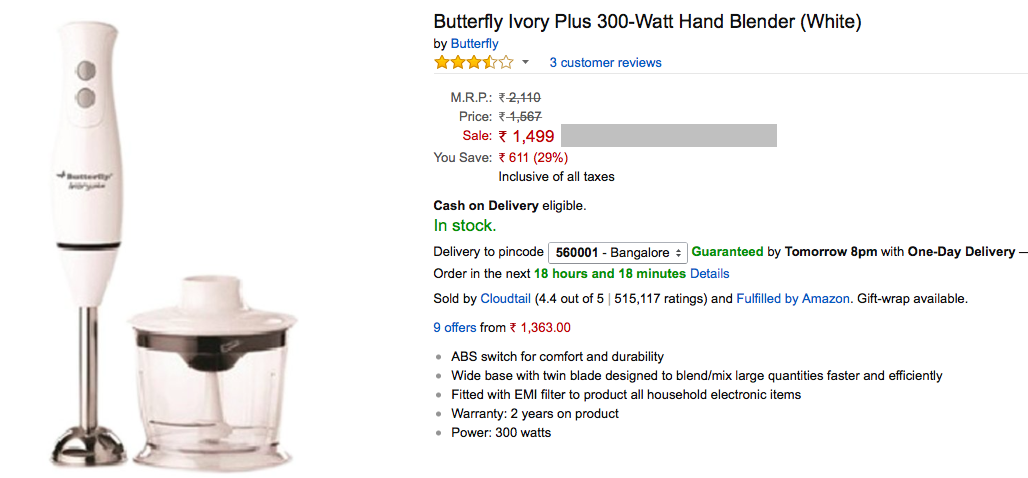Image resolution: width=1028 pixels, height=478 pixels.
Task: Click the green Guaranteed delivery text
Action: click(727, 252)
